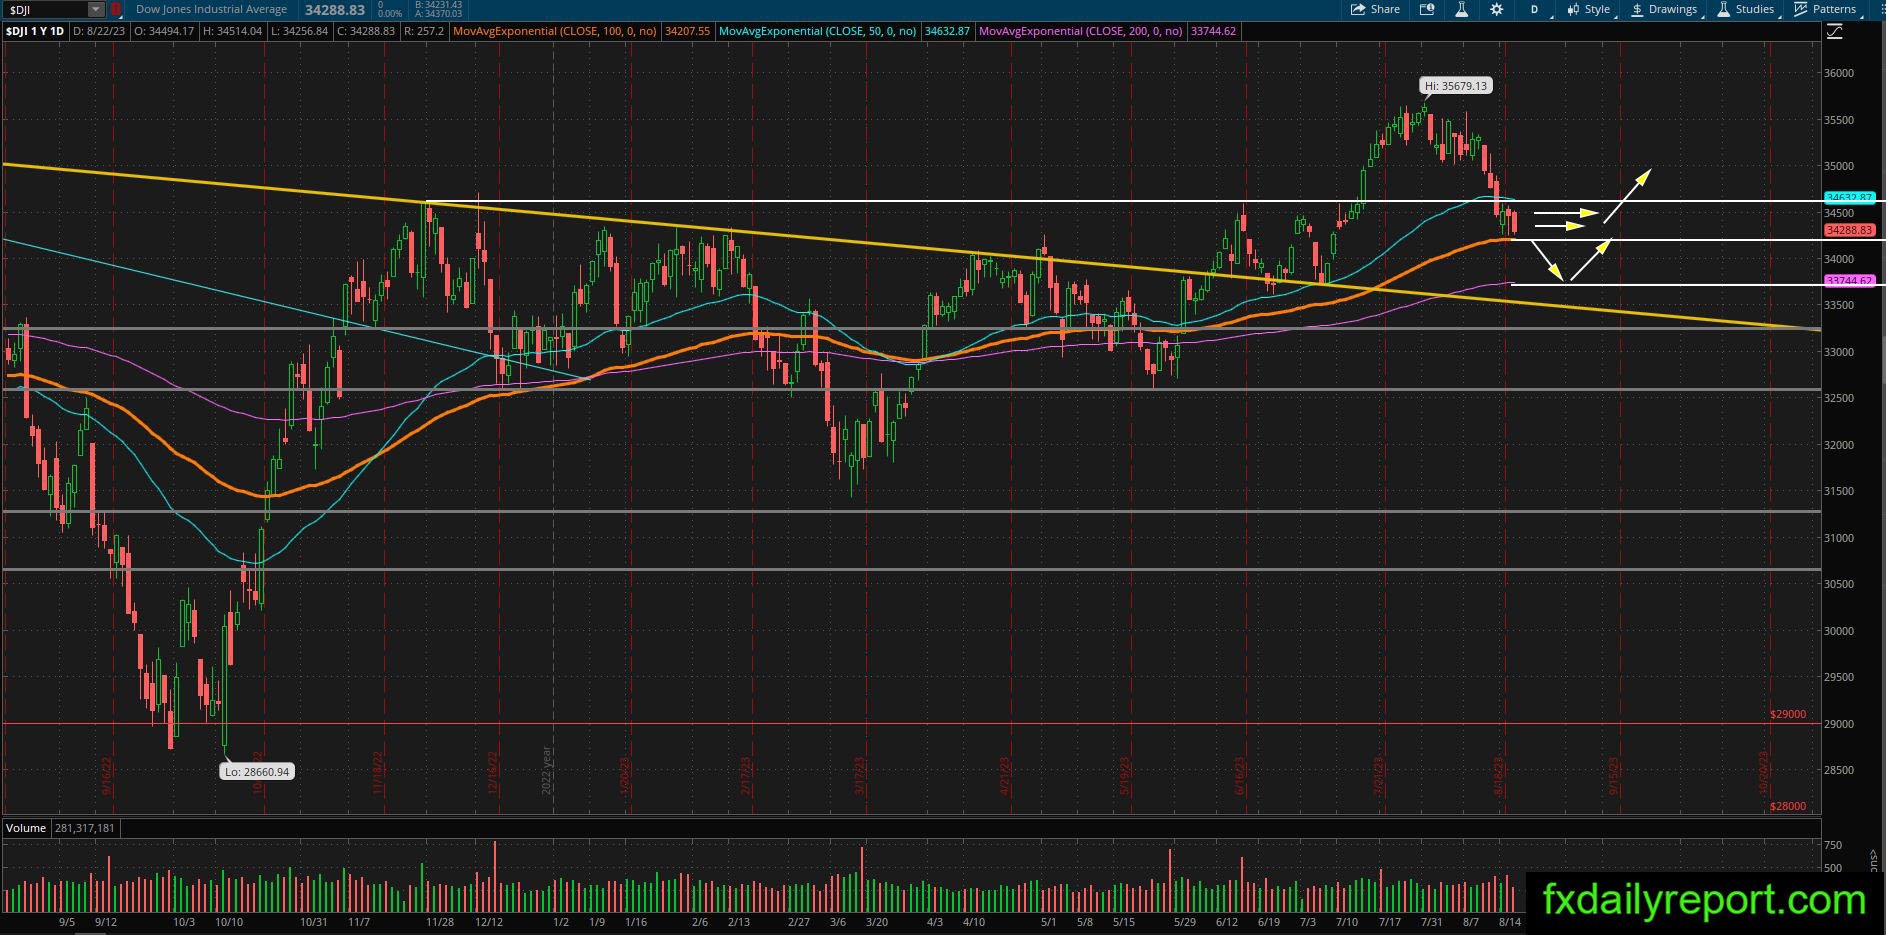
Task: Click the MovAvgExponential 50 study label
Action: (817, 31)
